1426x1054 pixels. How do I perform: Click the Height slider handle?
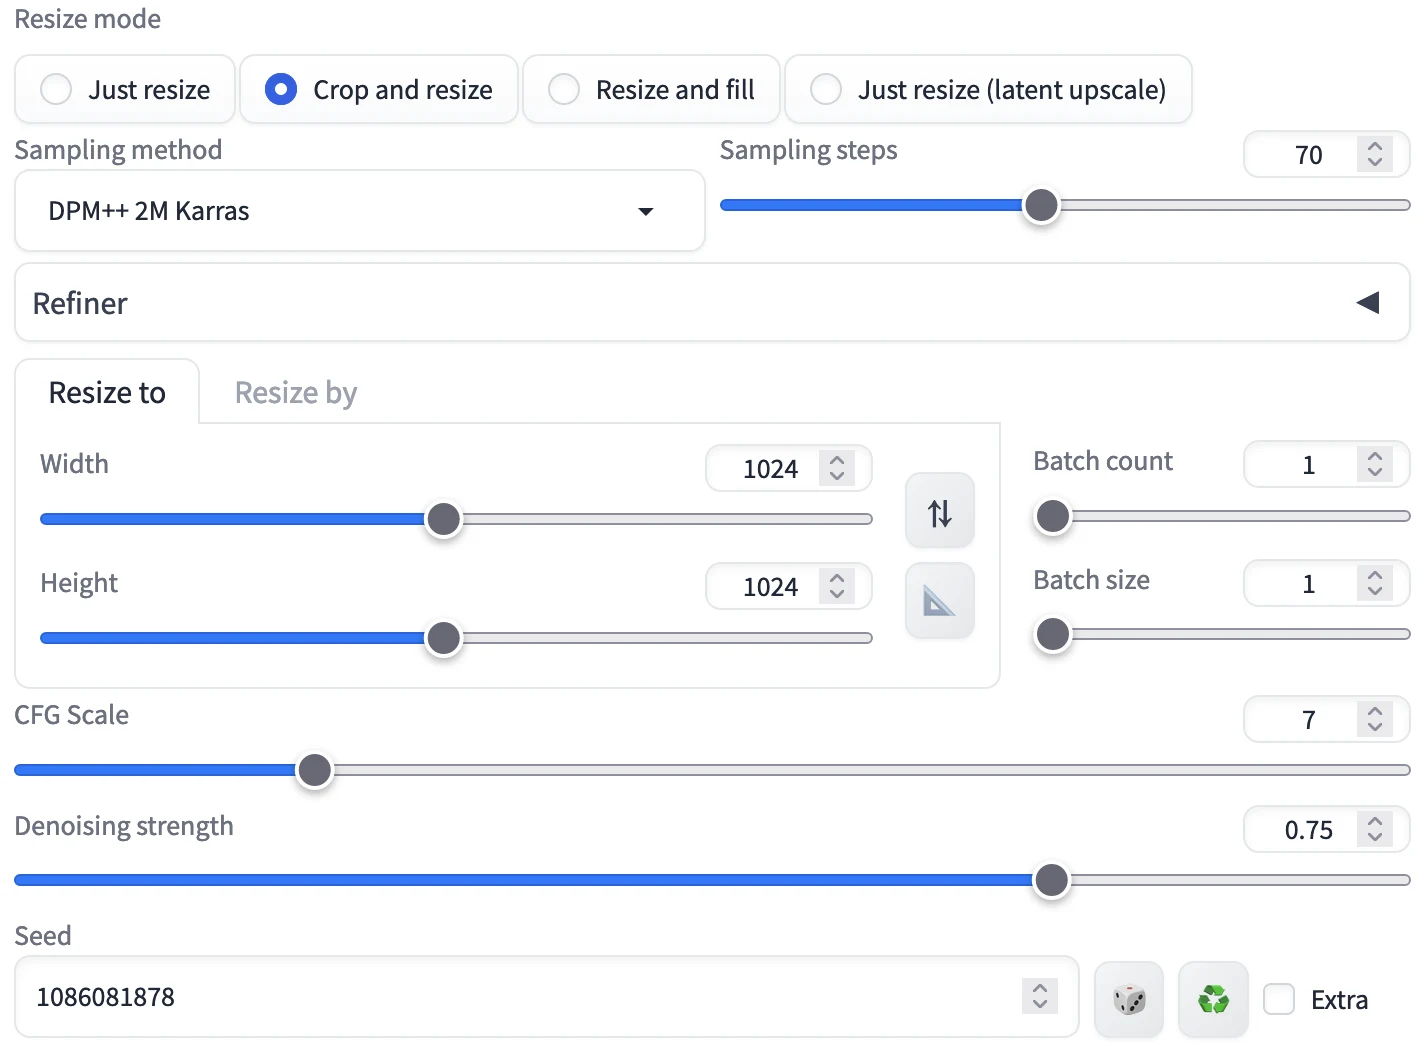tap(443, 637)
